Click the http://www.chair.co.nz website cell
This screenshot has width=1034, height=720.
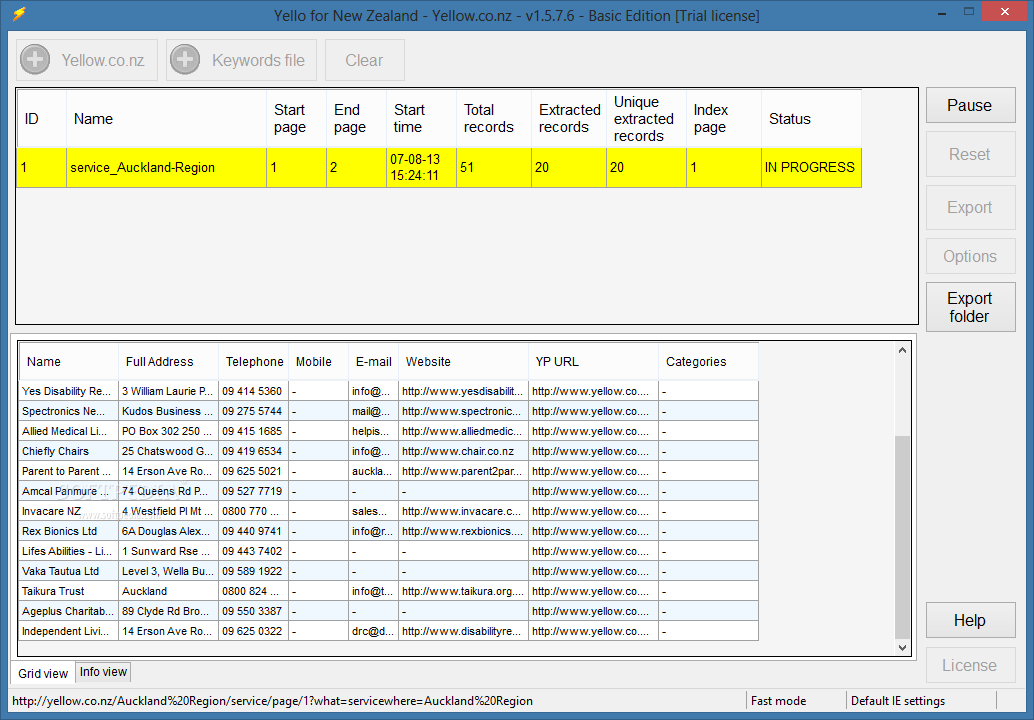point(463,451)
